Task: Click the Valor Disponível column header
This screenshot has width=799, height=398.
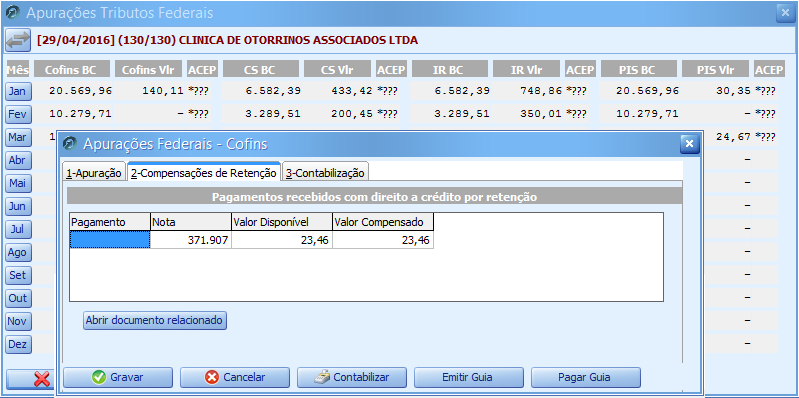Action: pos(282,222)
